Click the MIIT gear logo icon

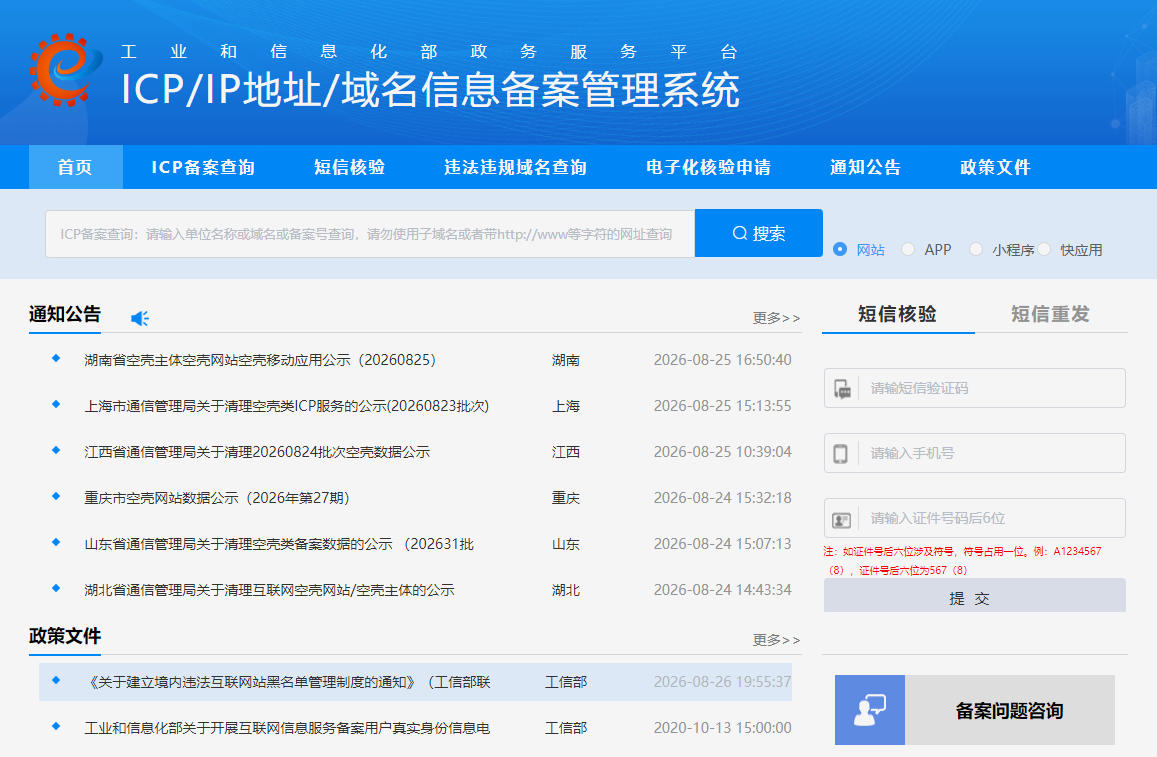66,69
